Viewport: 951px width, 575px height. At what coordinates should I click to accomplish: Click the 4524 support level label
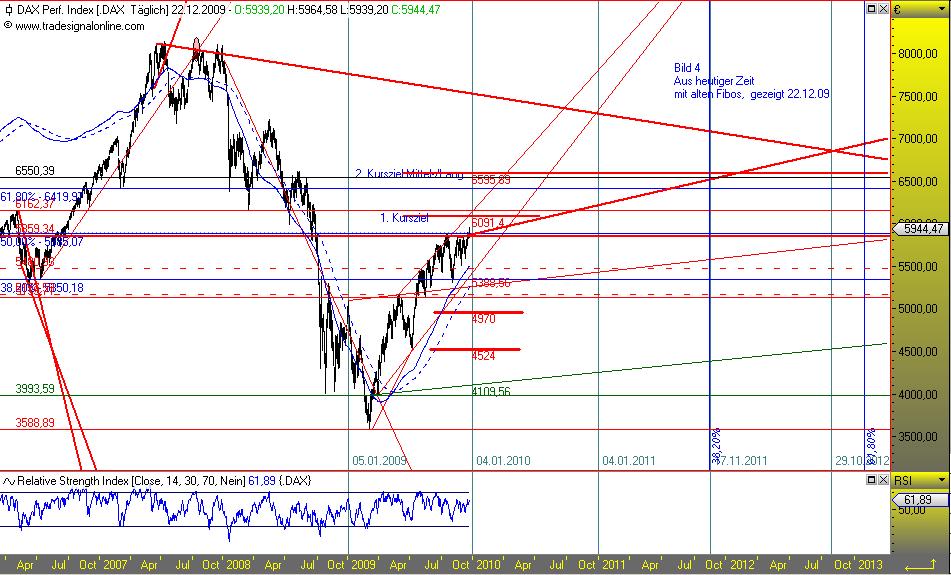pos(483,356)
